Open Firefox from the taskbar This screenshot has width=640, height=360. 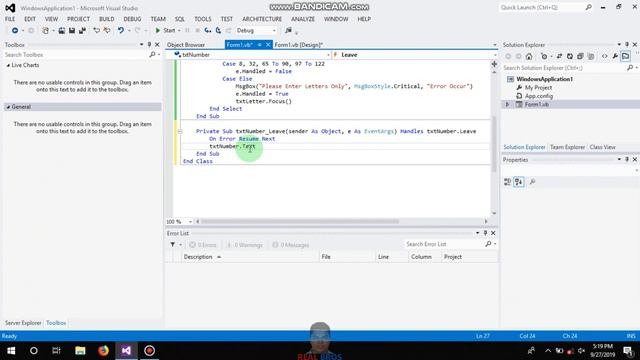tap(103, 351)
